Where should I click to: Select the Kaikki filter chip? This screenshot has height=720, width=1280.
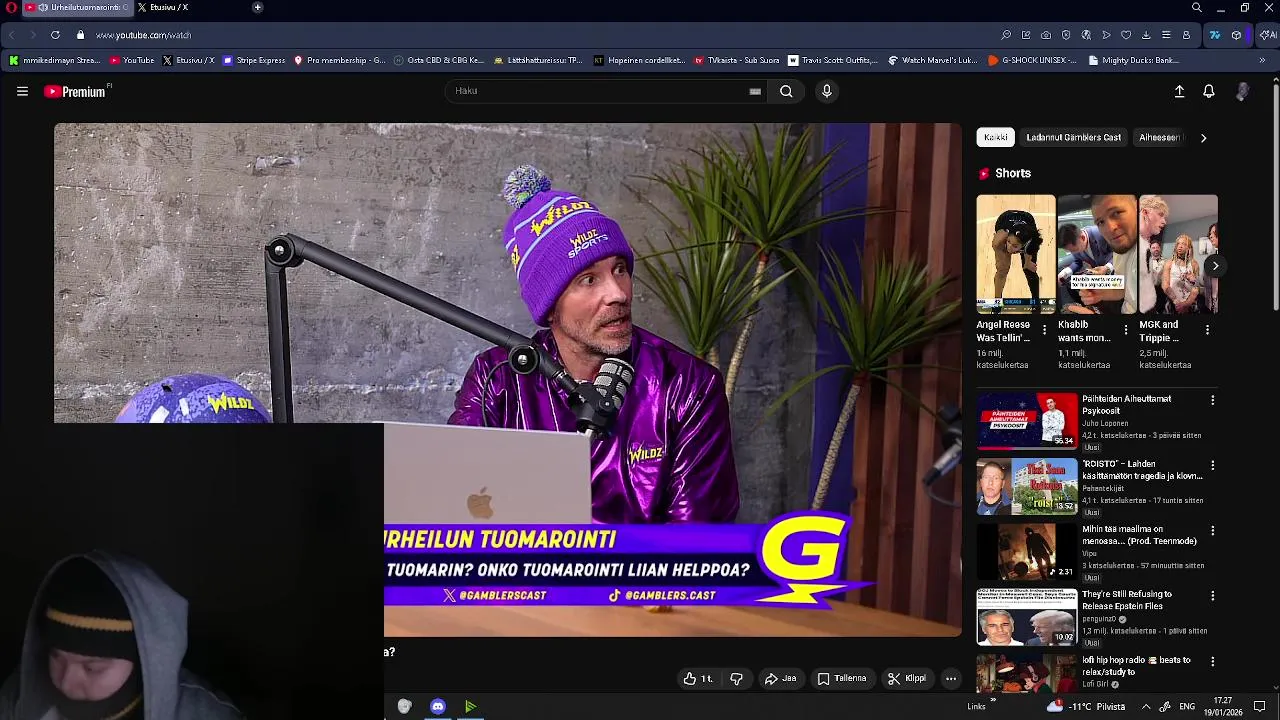995,137
